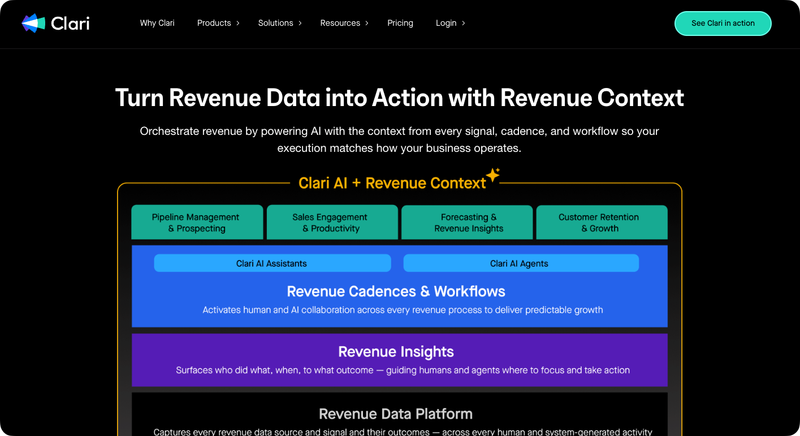800x436 pixels.
Task: Click the Clari wordmark text
Action: coord(70,23)
